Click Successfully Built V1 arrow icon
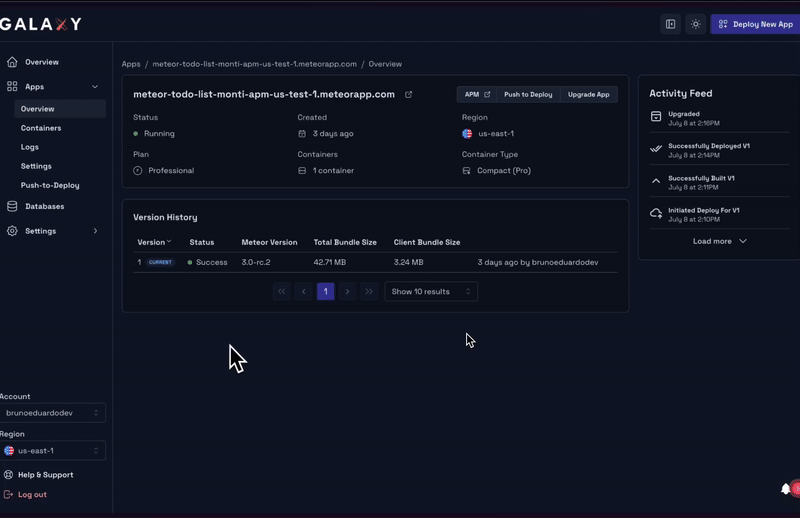The width and height of the screenshot is (800, 518). point(656,181)
